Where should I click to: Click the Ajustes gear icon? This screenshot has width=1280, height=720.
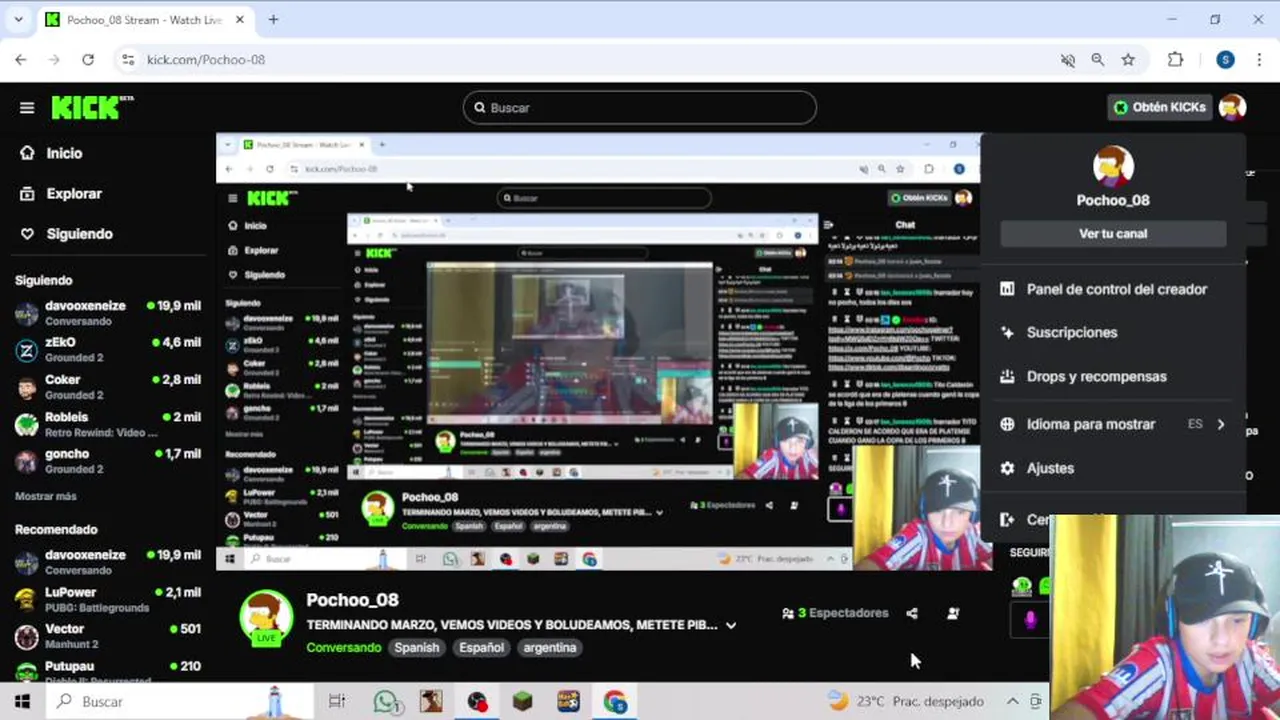click(1007, 468)
